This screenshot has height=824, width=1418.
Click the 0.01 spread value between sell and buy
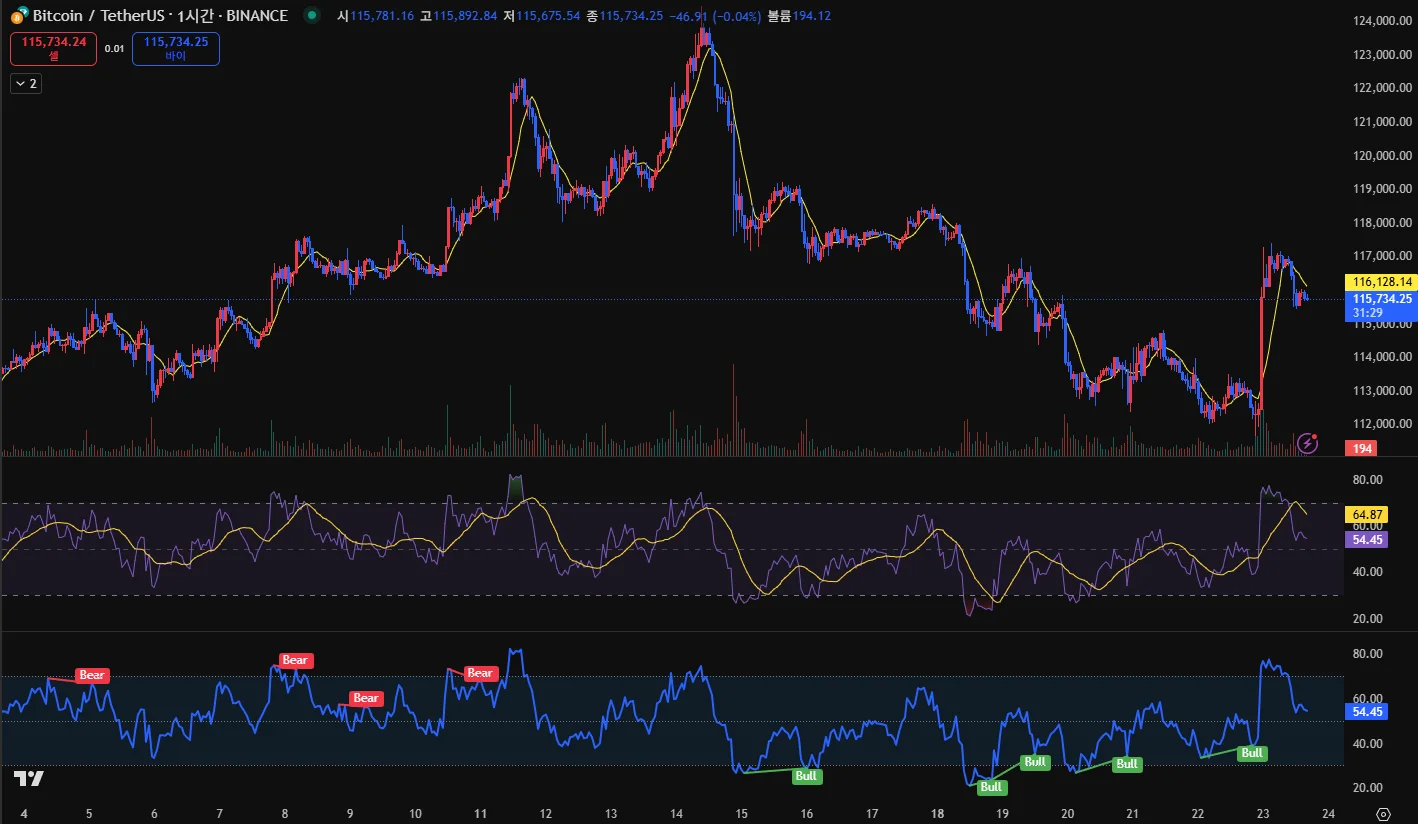click(114, 48)
